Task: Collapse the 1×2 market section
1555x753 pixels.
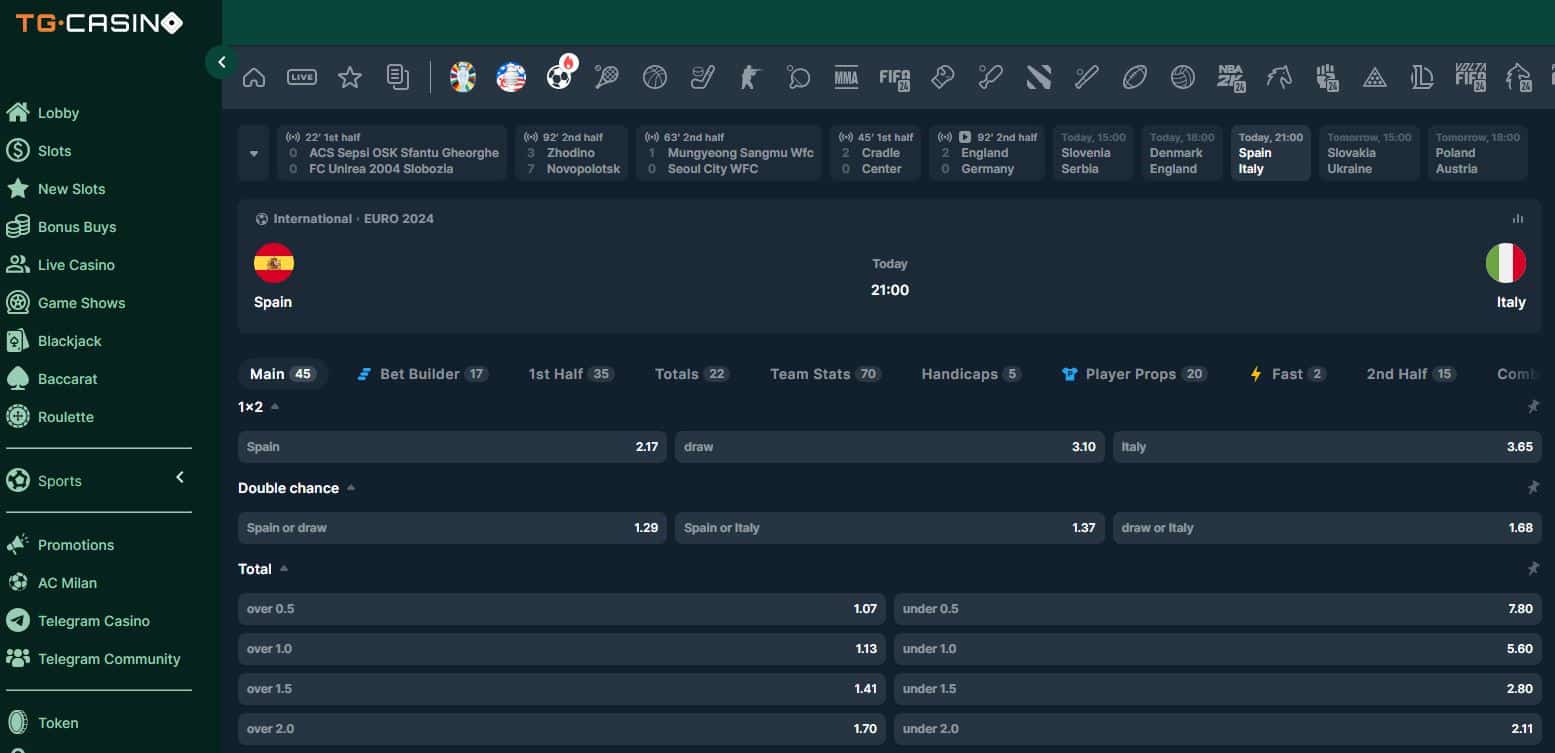Action: click(x=275, y=406)
